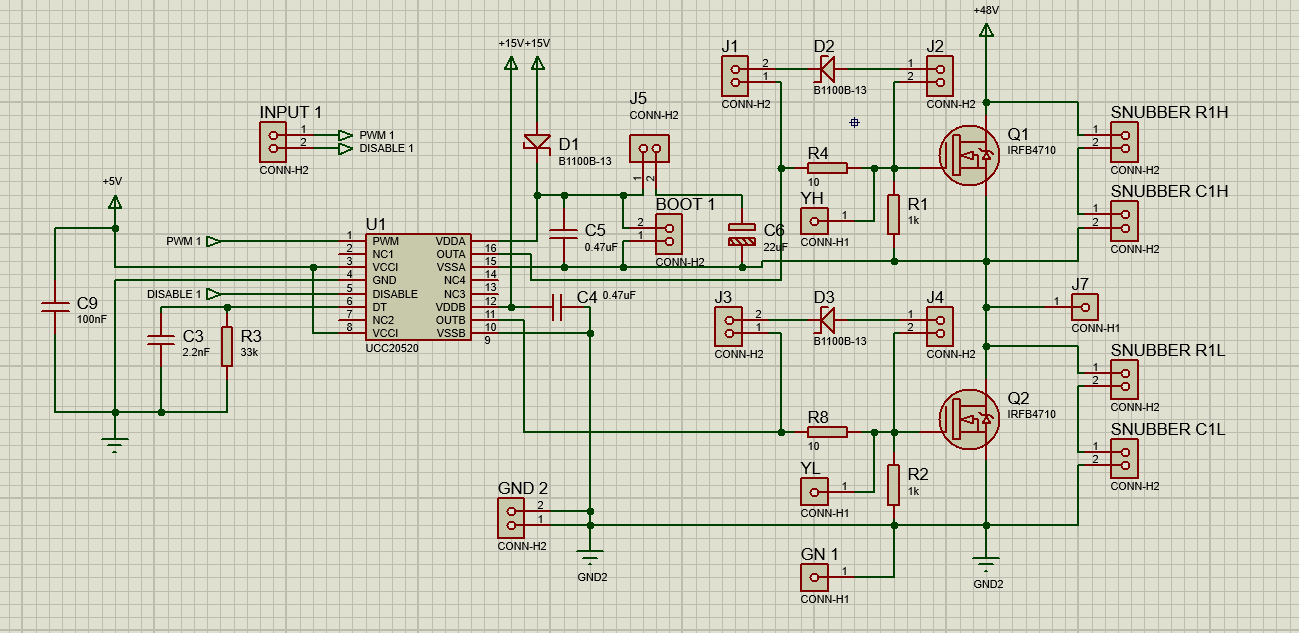Click the BOOT 1 connector
The width and height of the screenshot is (1299, 633).
click(667, 234)
